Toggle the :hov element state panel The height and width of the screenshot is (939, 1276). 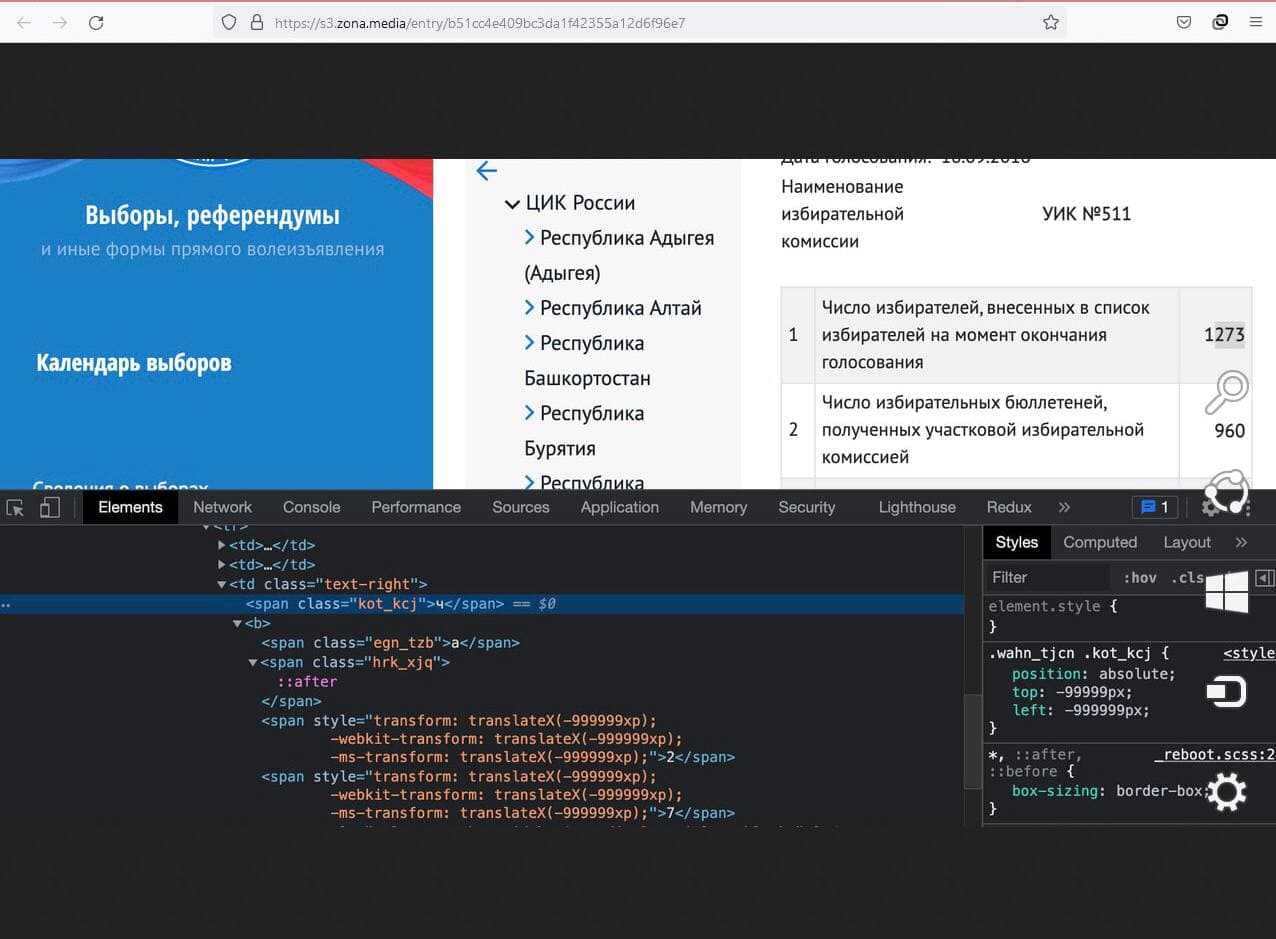[x=1140, y=578]
